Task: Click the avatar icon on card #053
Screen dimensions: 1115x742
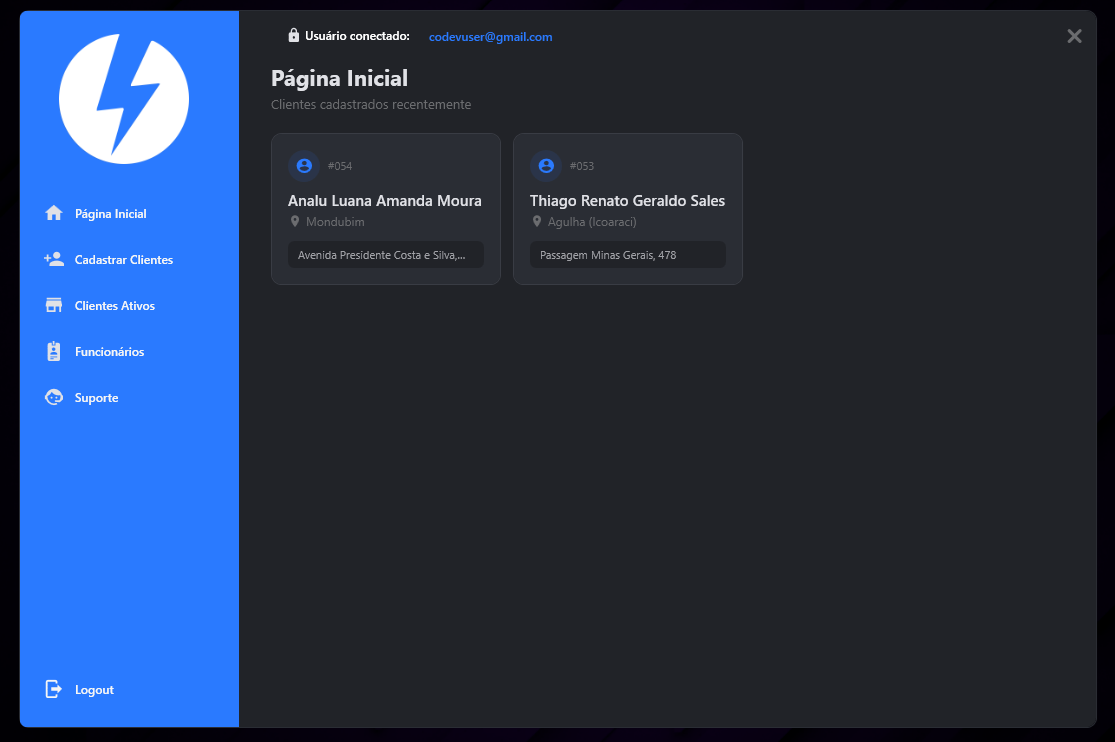Action: (x=546, y=166)
